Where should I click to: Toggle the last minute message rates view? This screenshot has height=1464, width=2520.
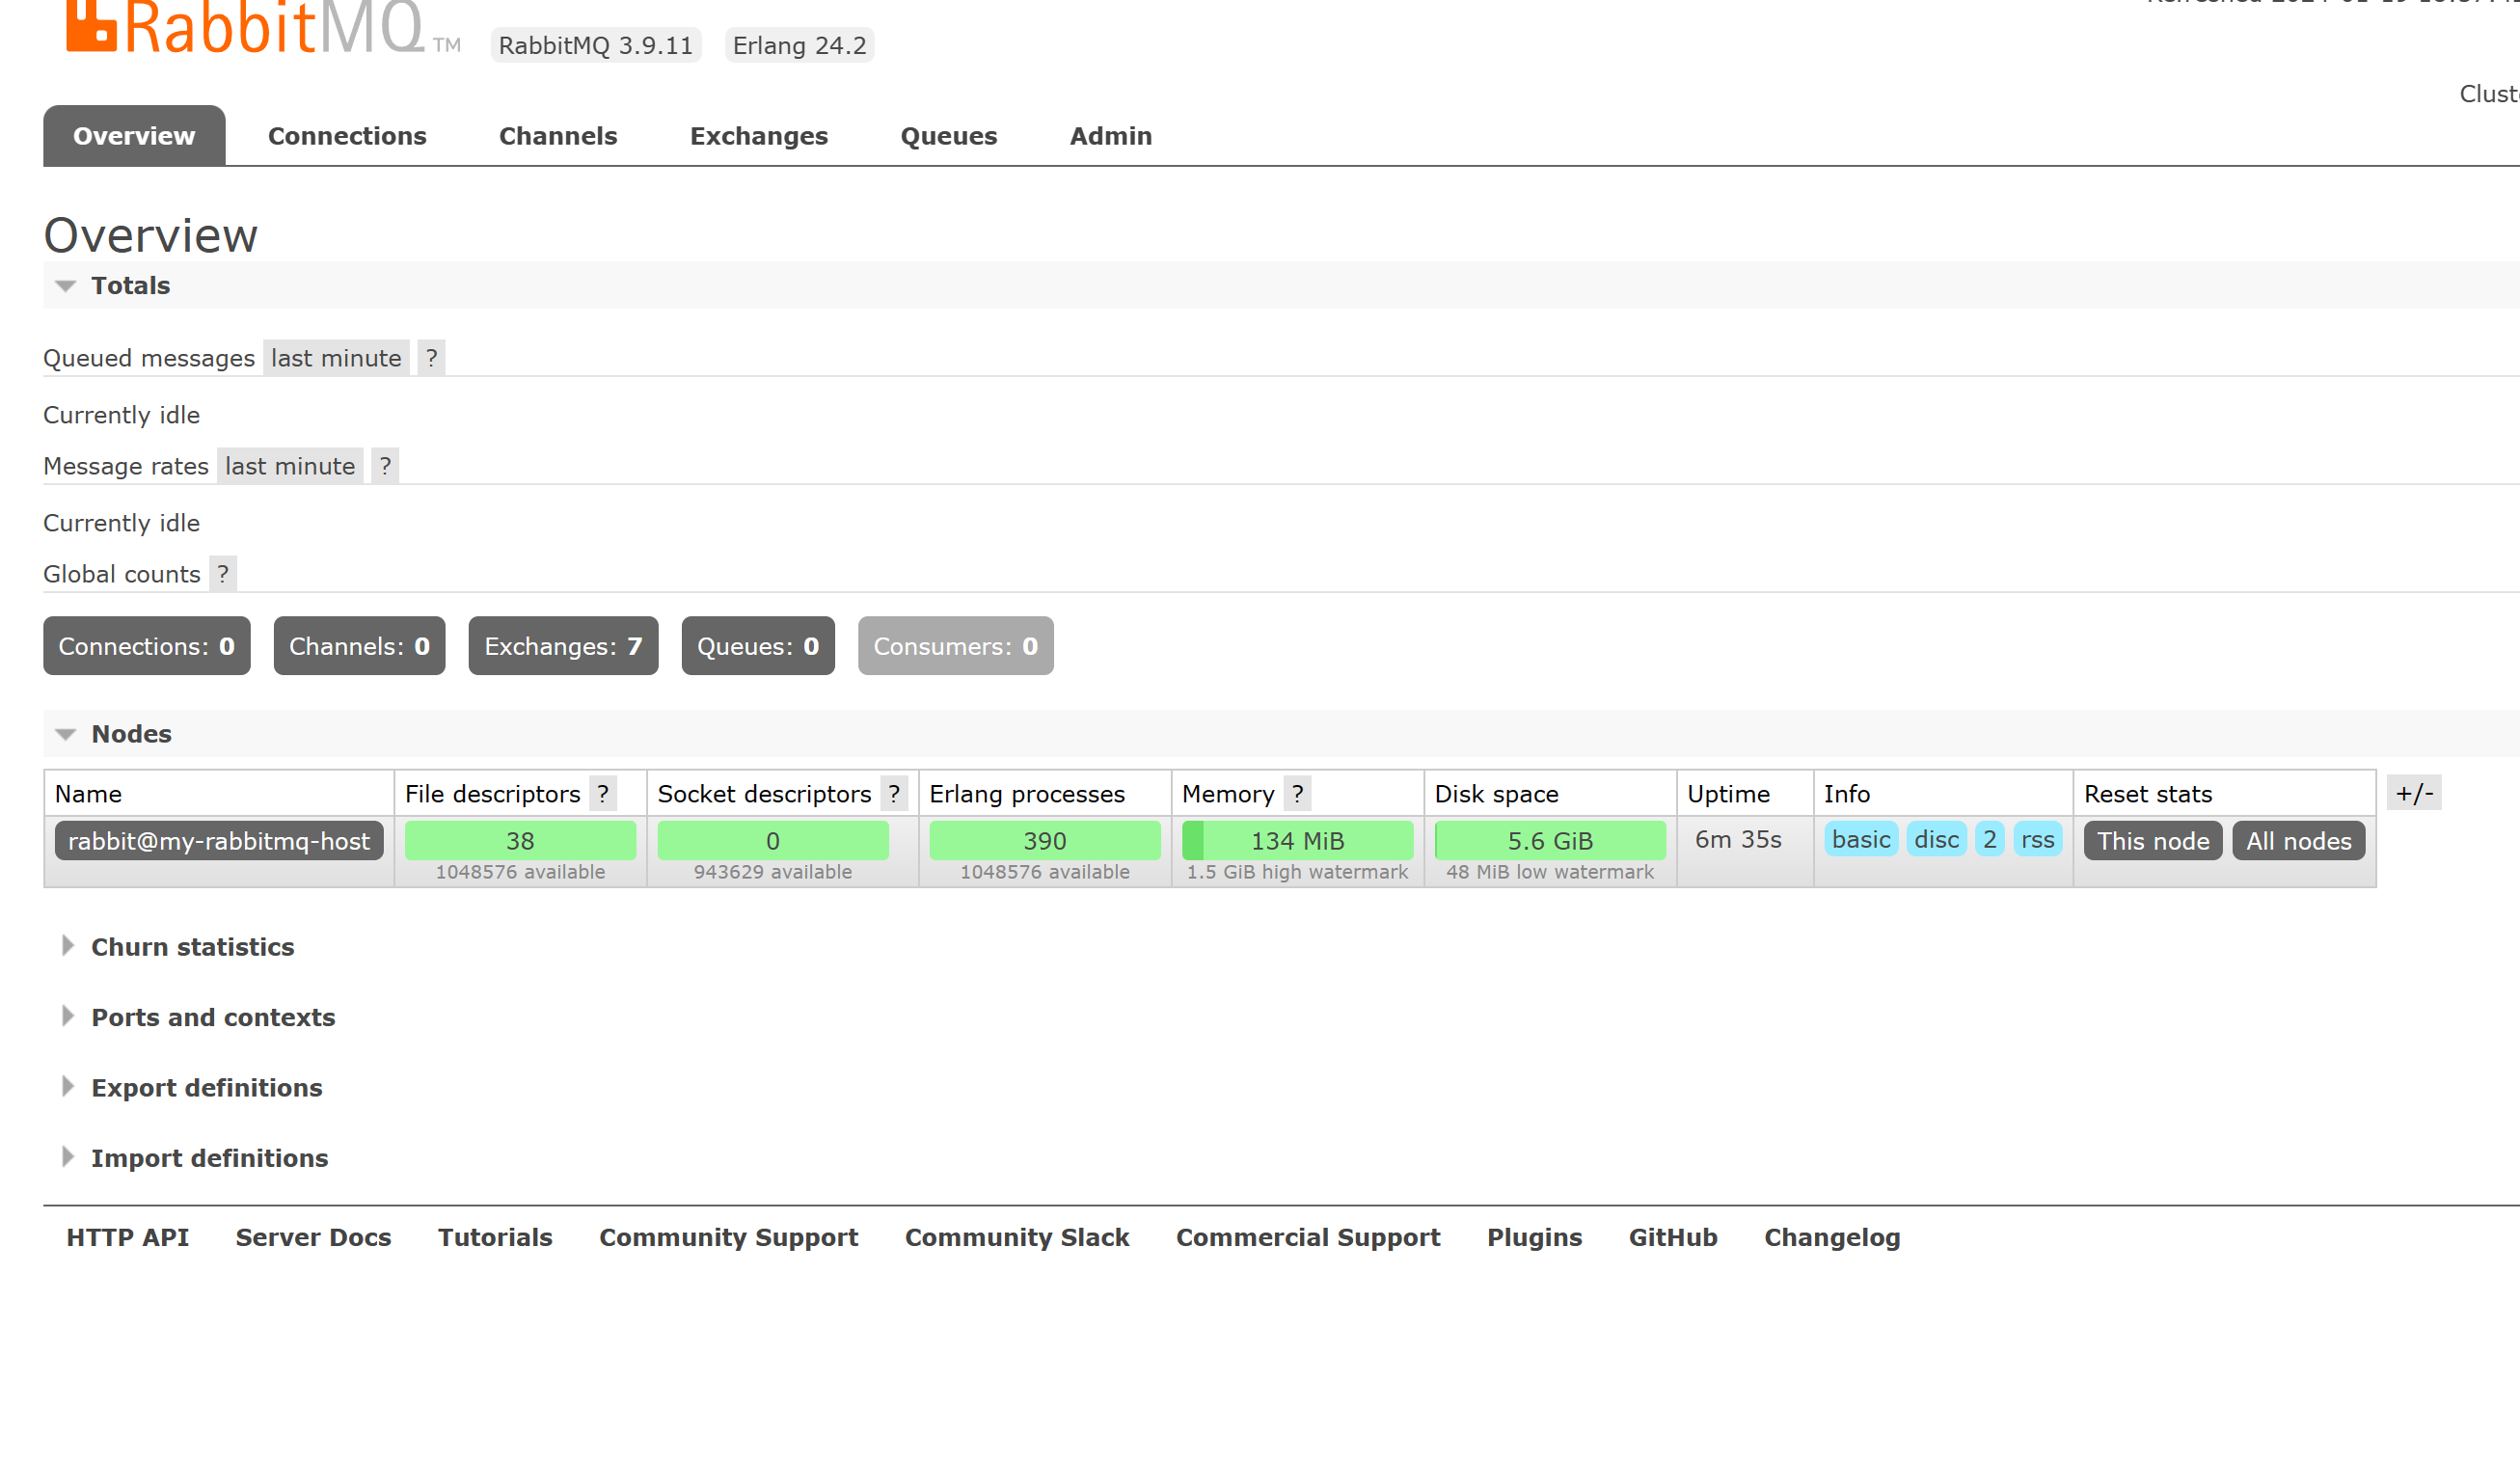click(x=289, y=466)
